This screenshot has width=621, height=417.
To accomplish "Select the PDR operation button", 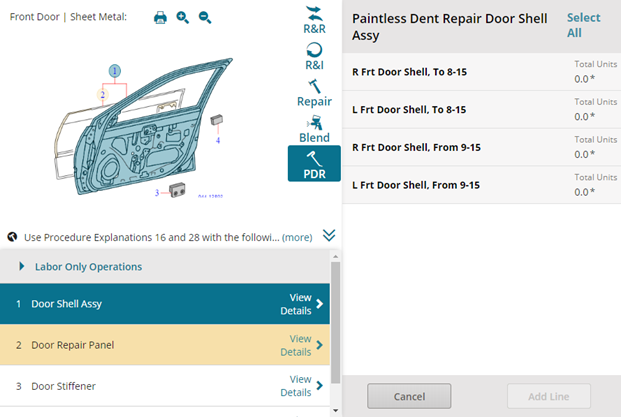I will point(314,164).
